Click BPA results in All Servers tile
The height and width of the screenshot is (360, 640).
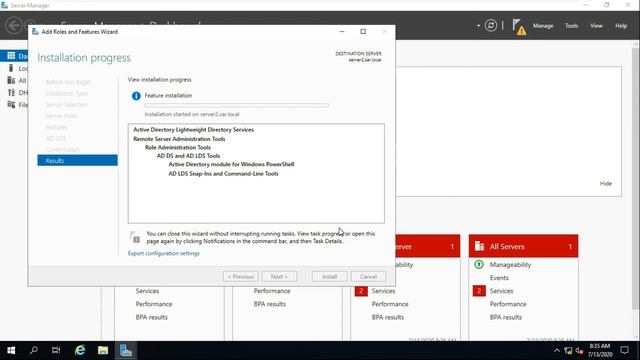coord(506,317)
